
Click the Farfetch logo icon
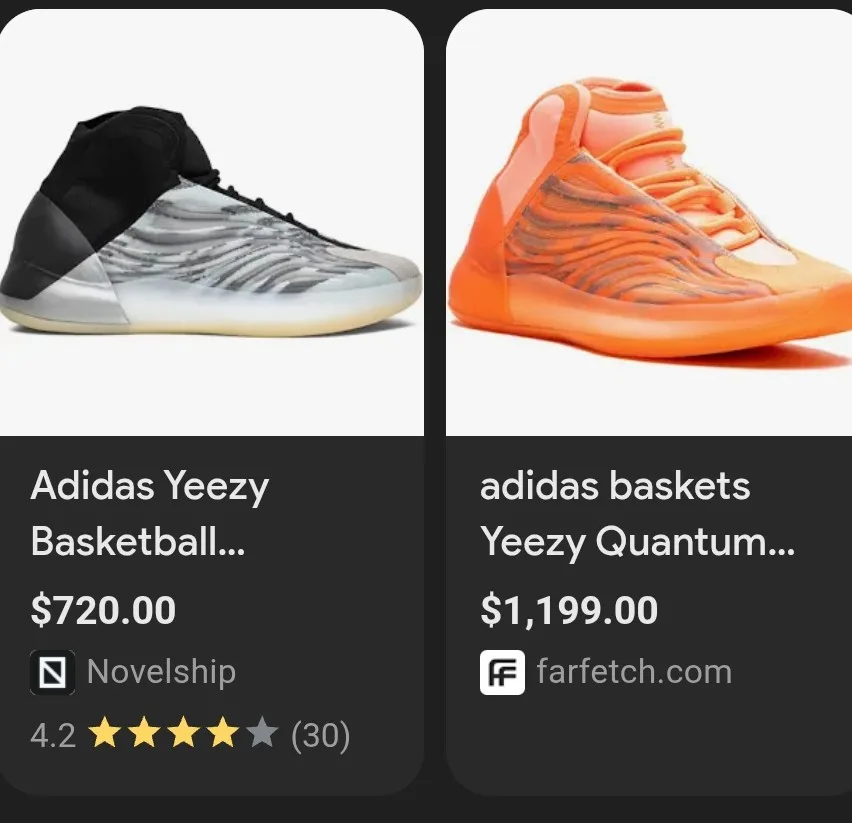click(x=502, y=672)
